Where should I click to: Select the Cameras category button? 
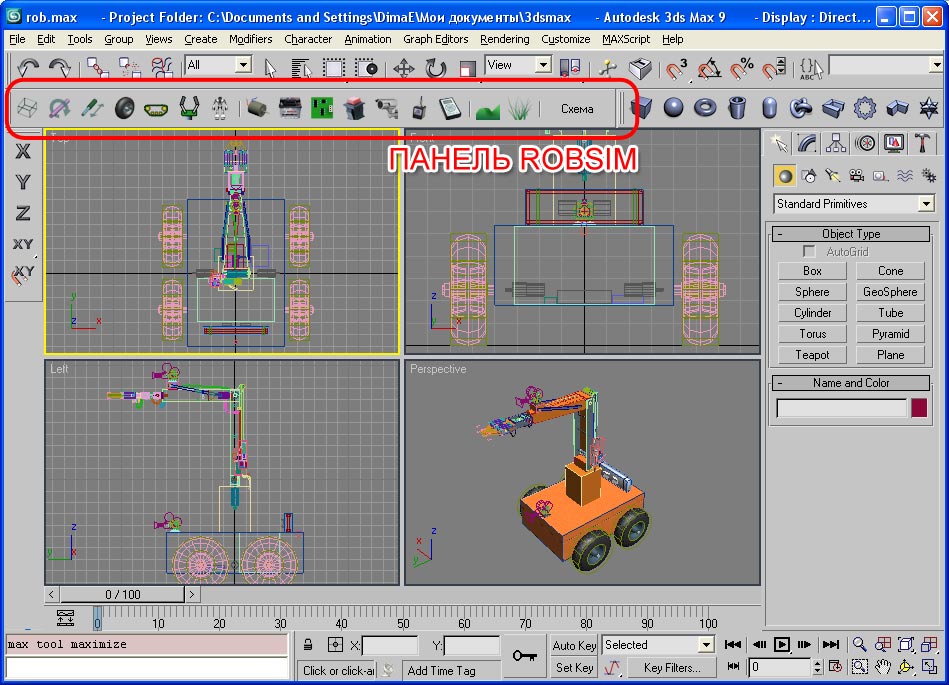click(x=856, y=175)
